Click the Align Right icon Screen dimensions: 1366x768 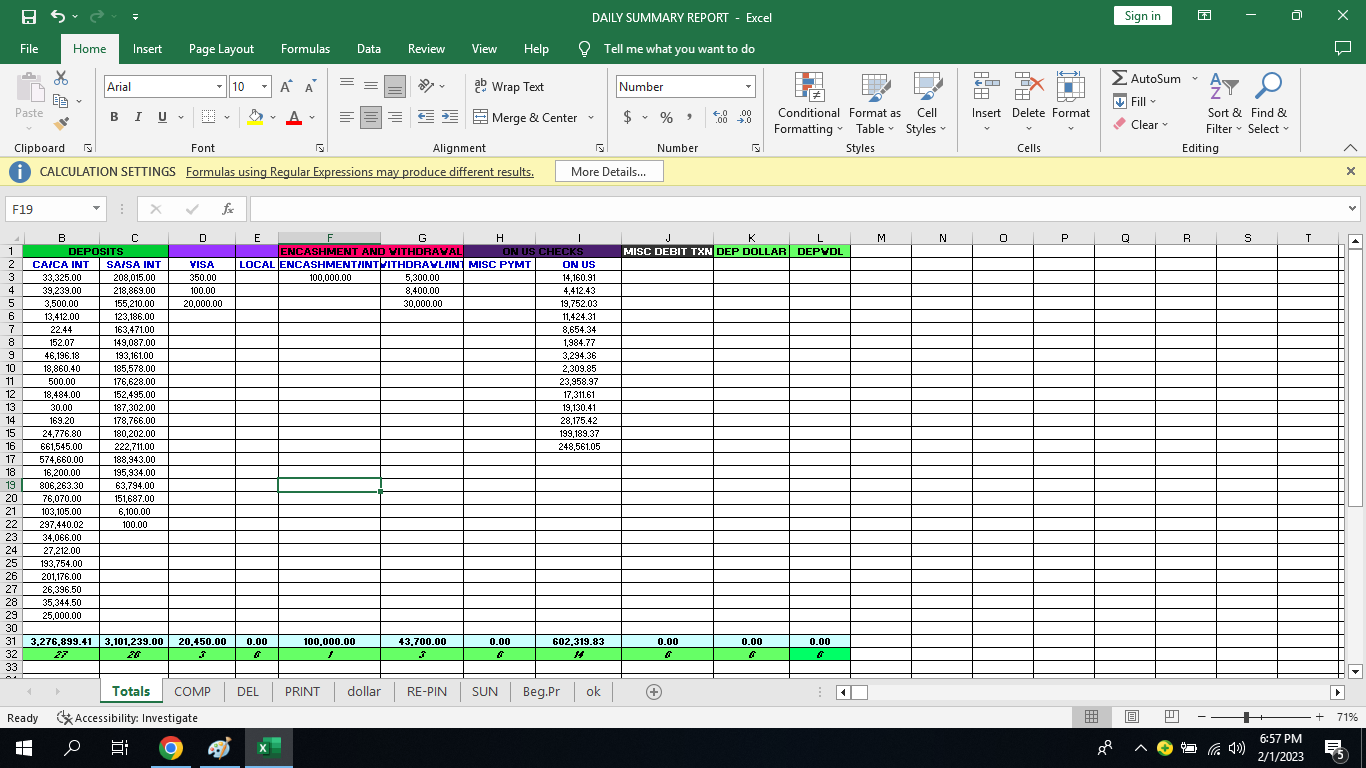395,117
